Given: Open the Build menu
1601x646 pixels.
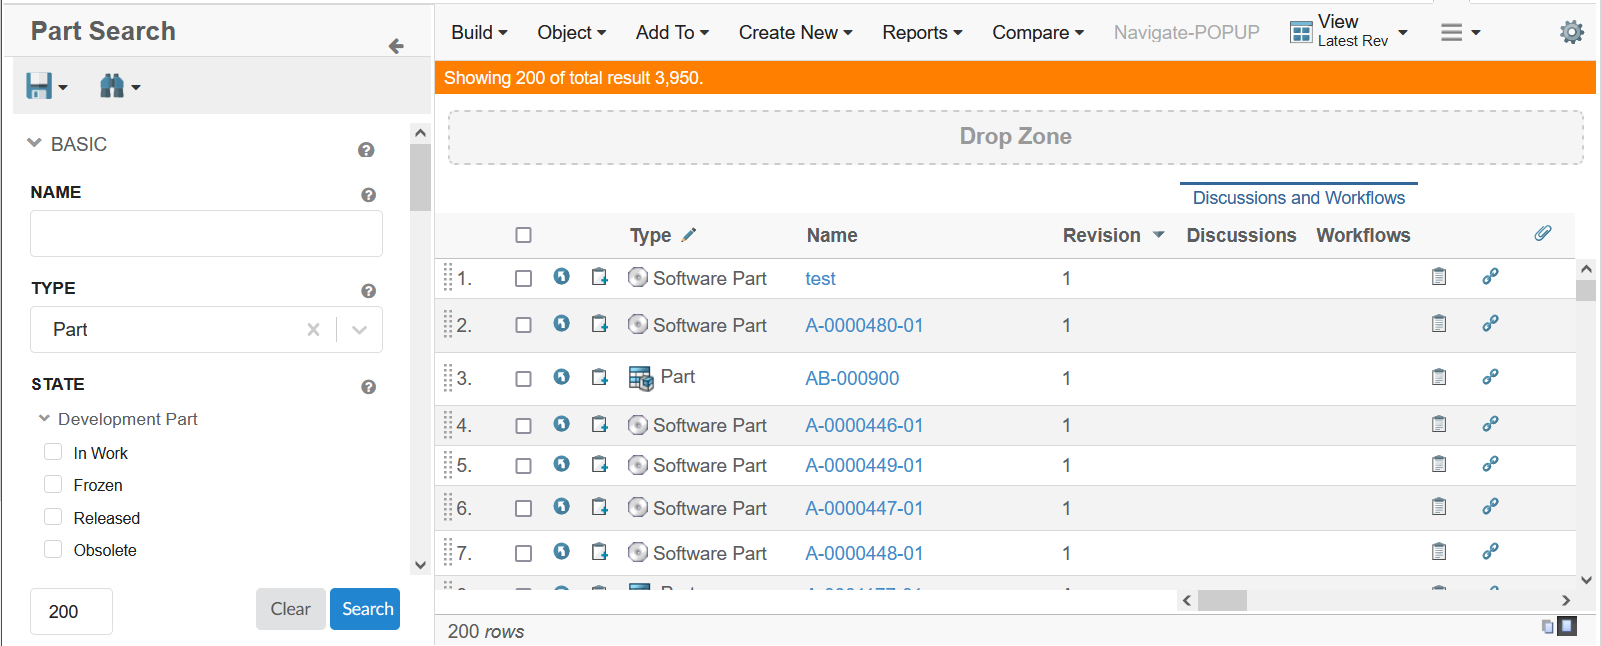Looking at the screenshot, I should [x=479, y=33].
